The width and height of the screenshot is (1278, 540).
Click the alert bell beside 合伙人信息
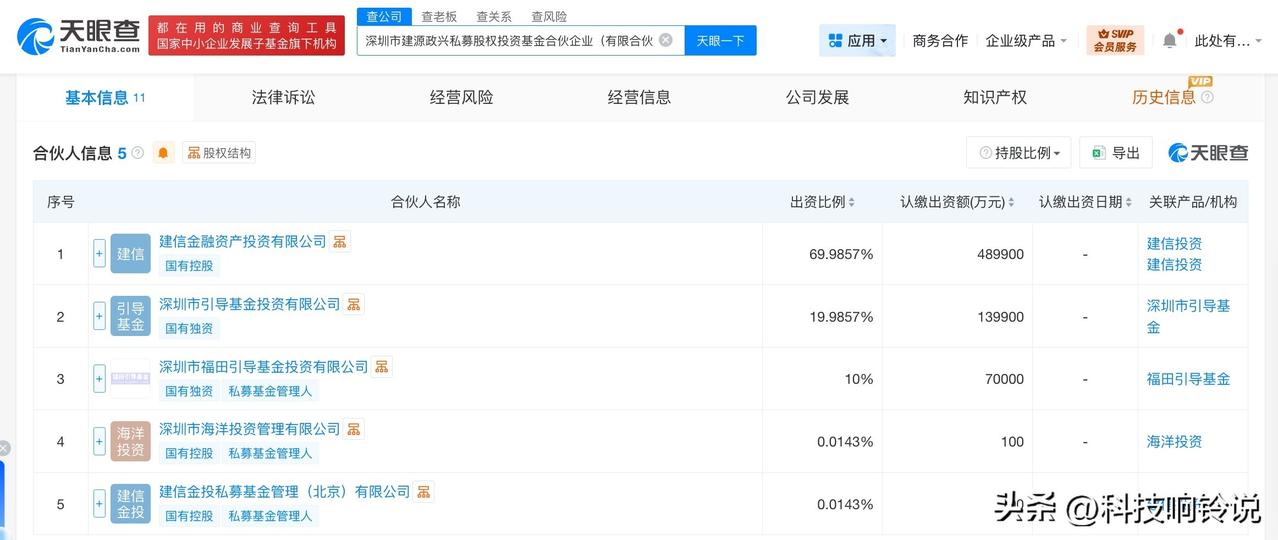163,153
